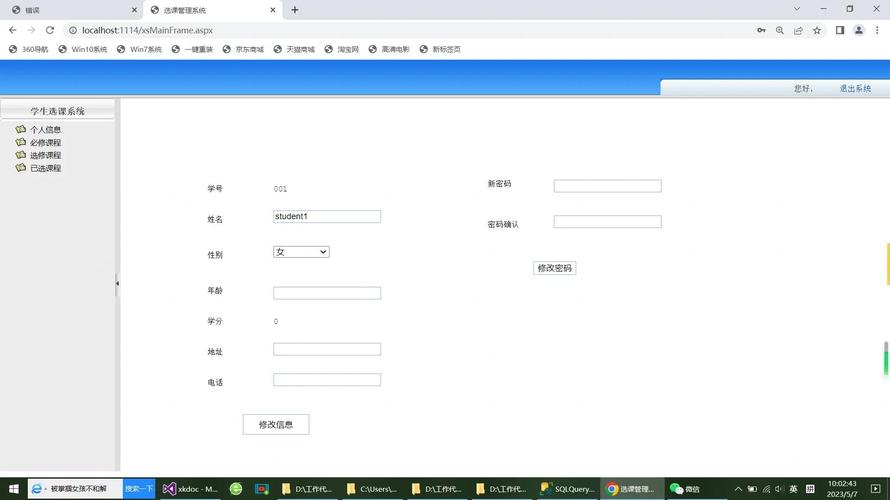Image resolution: width=890 pixels, height=500 pixels.
Task: Open the Win7系统 bookmark
Action: (x=139, y=49)
